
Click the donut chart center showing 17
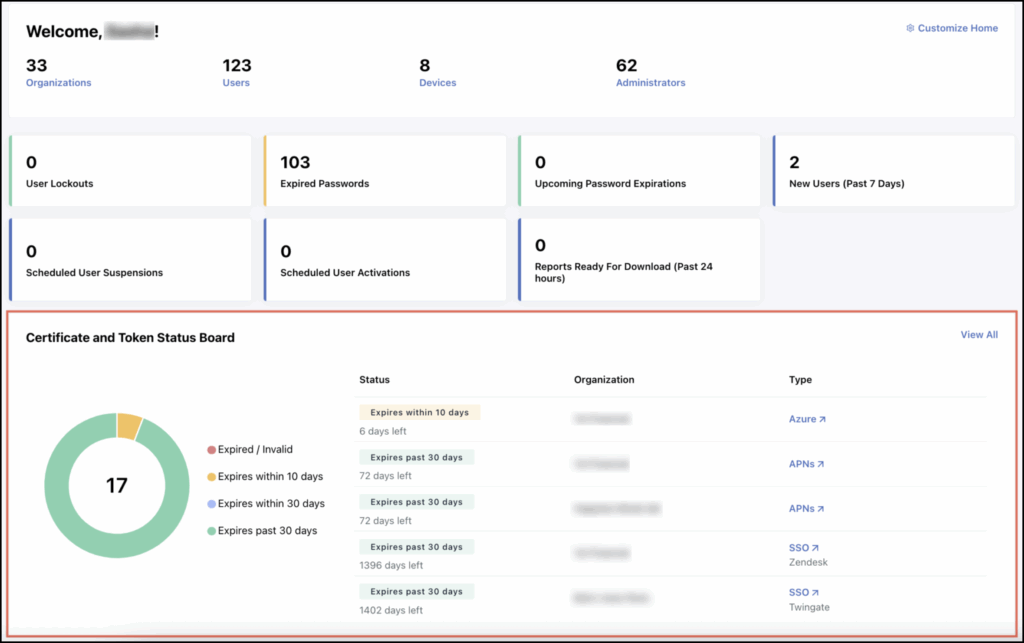(x=117, y=486)
